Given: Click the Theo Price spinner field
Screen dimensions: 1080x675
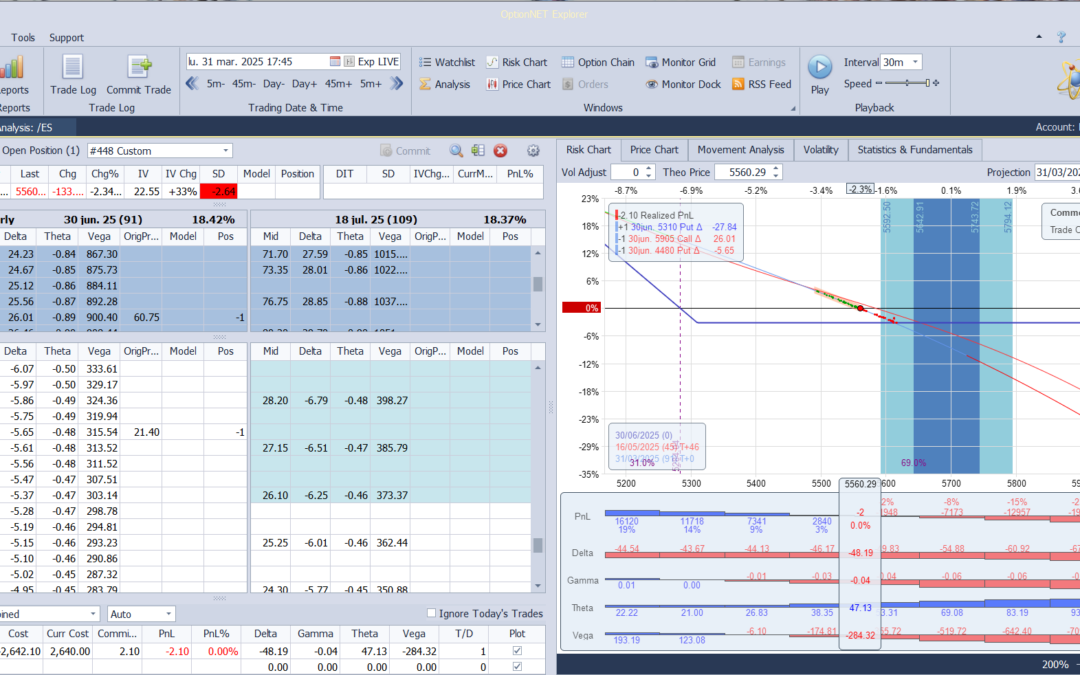Looking at the screenshot, I should tap(749, 172).
